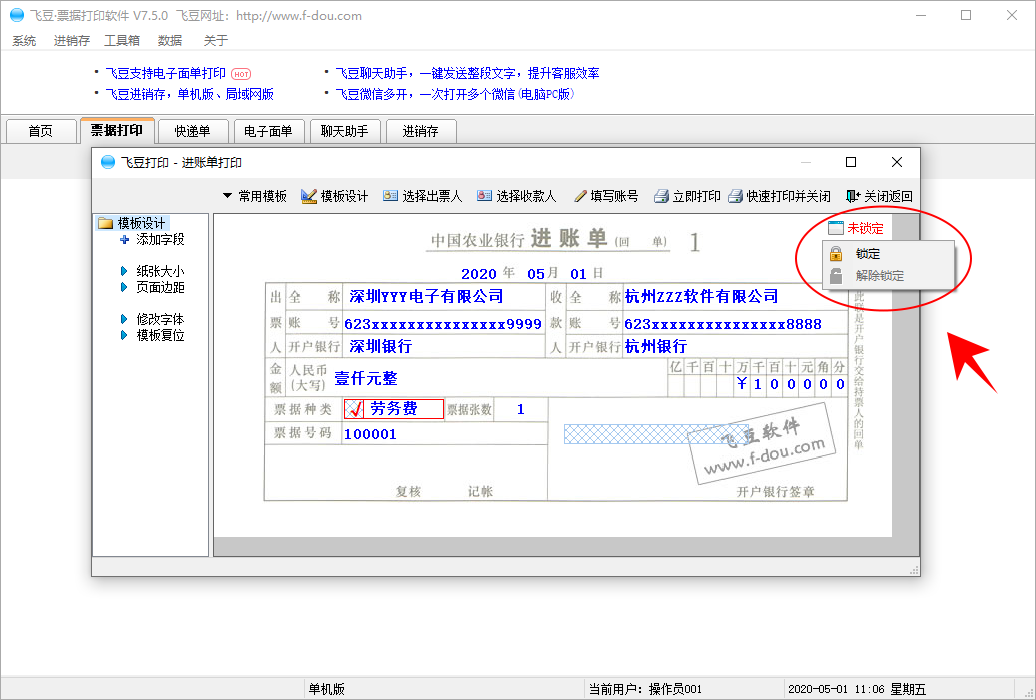Select 页面边距 in the template tree
This screenshot has width=1036, height=700.
pyautogui.click(x=160, y=287)
